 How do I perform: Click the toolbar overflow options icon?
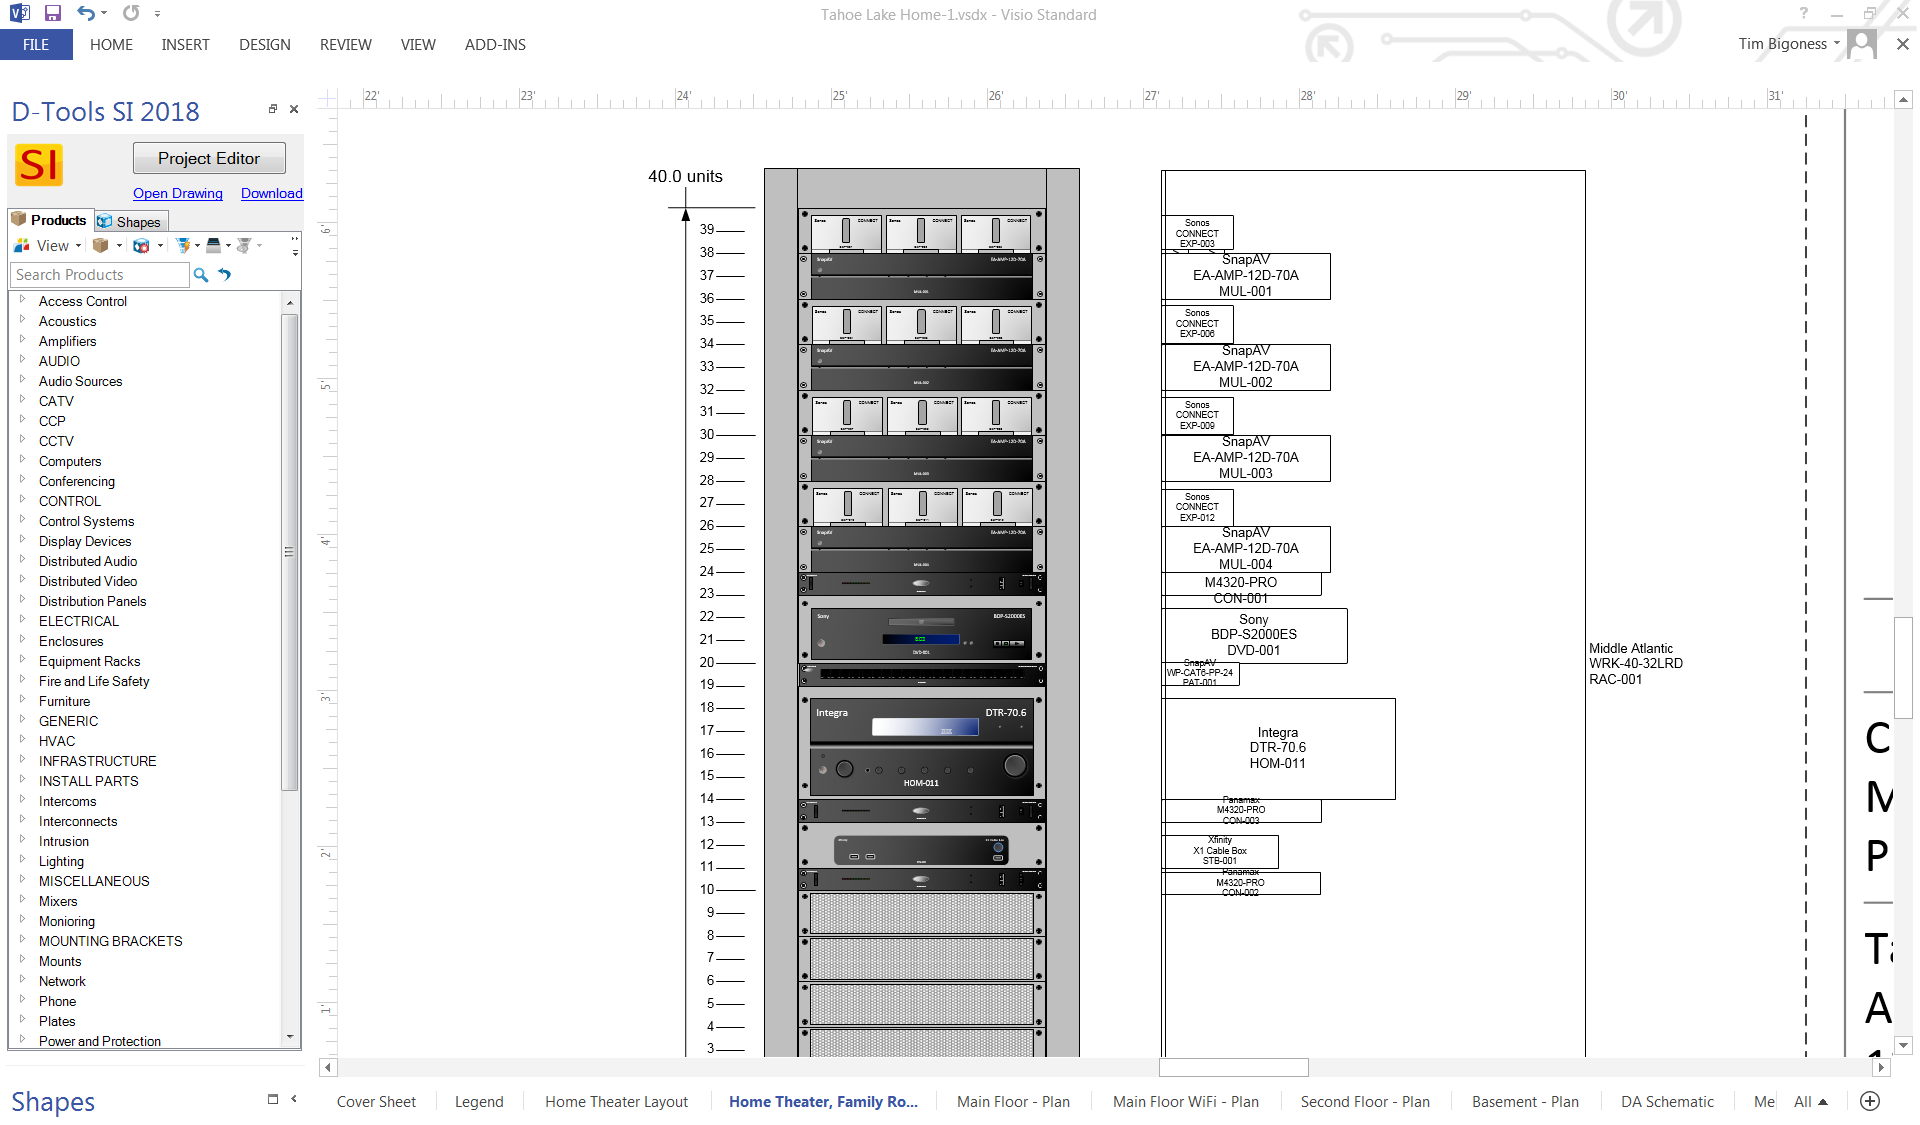(x=295, y=246)
